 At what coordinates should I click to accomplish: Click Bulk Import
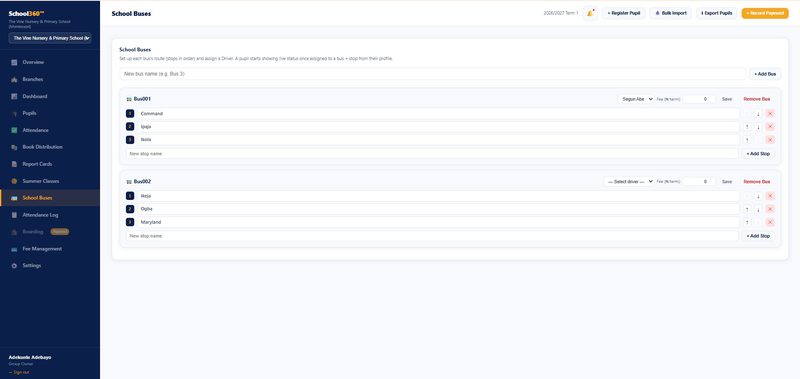(x=670, y=13)
